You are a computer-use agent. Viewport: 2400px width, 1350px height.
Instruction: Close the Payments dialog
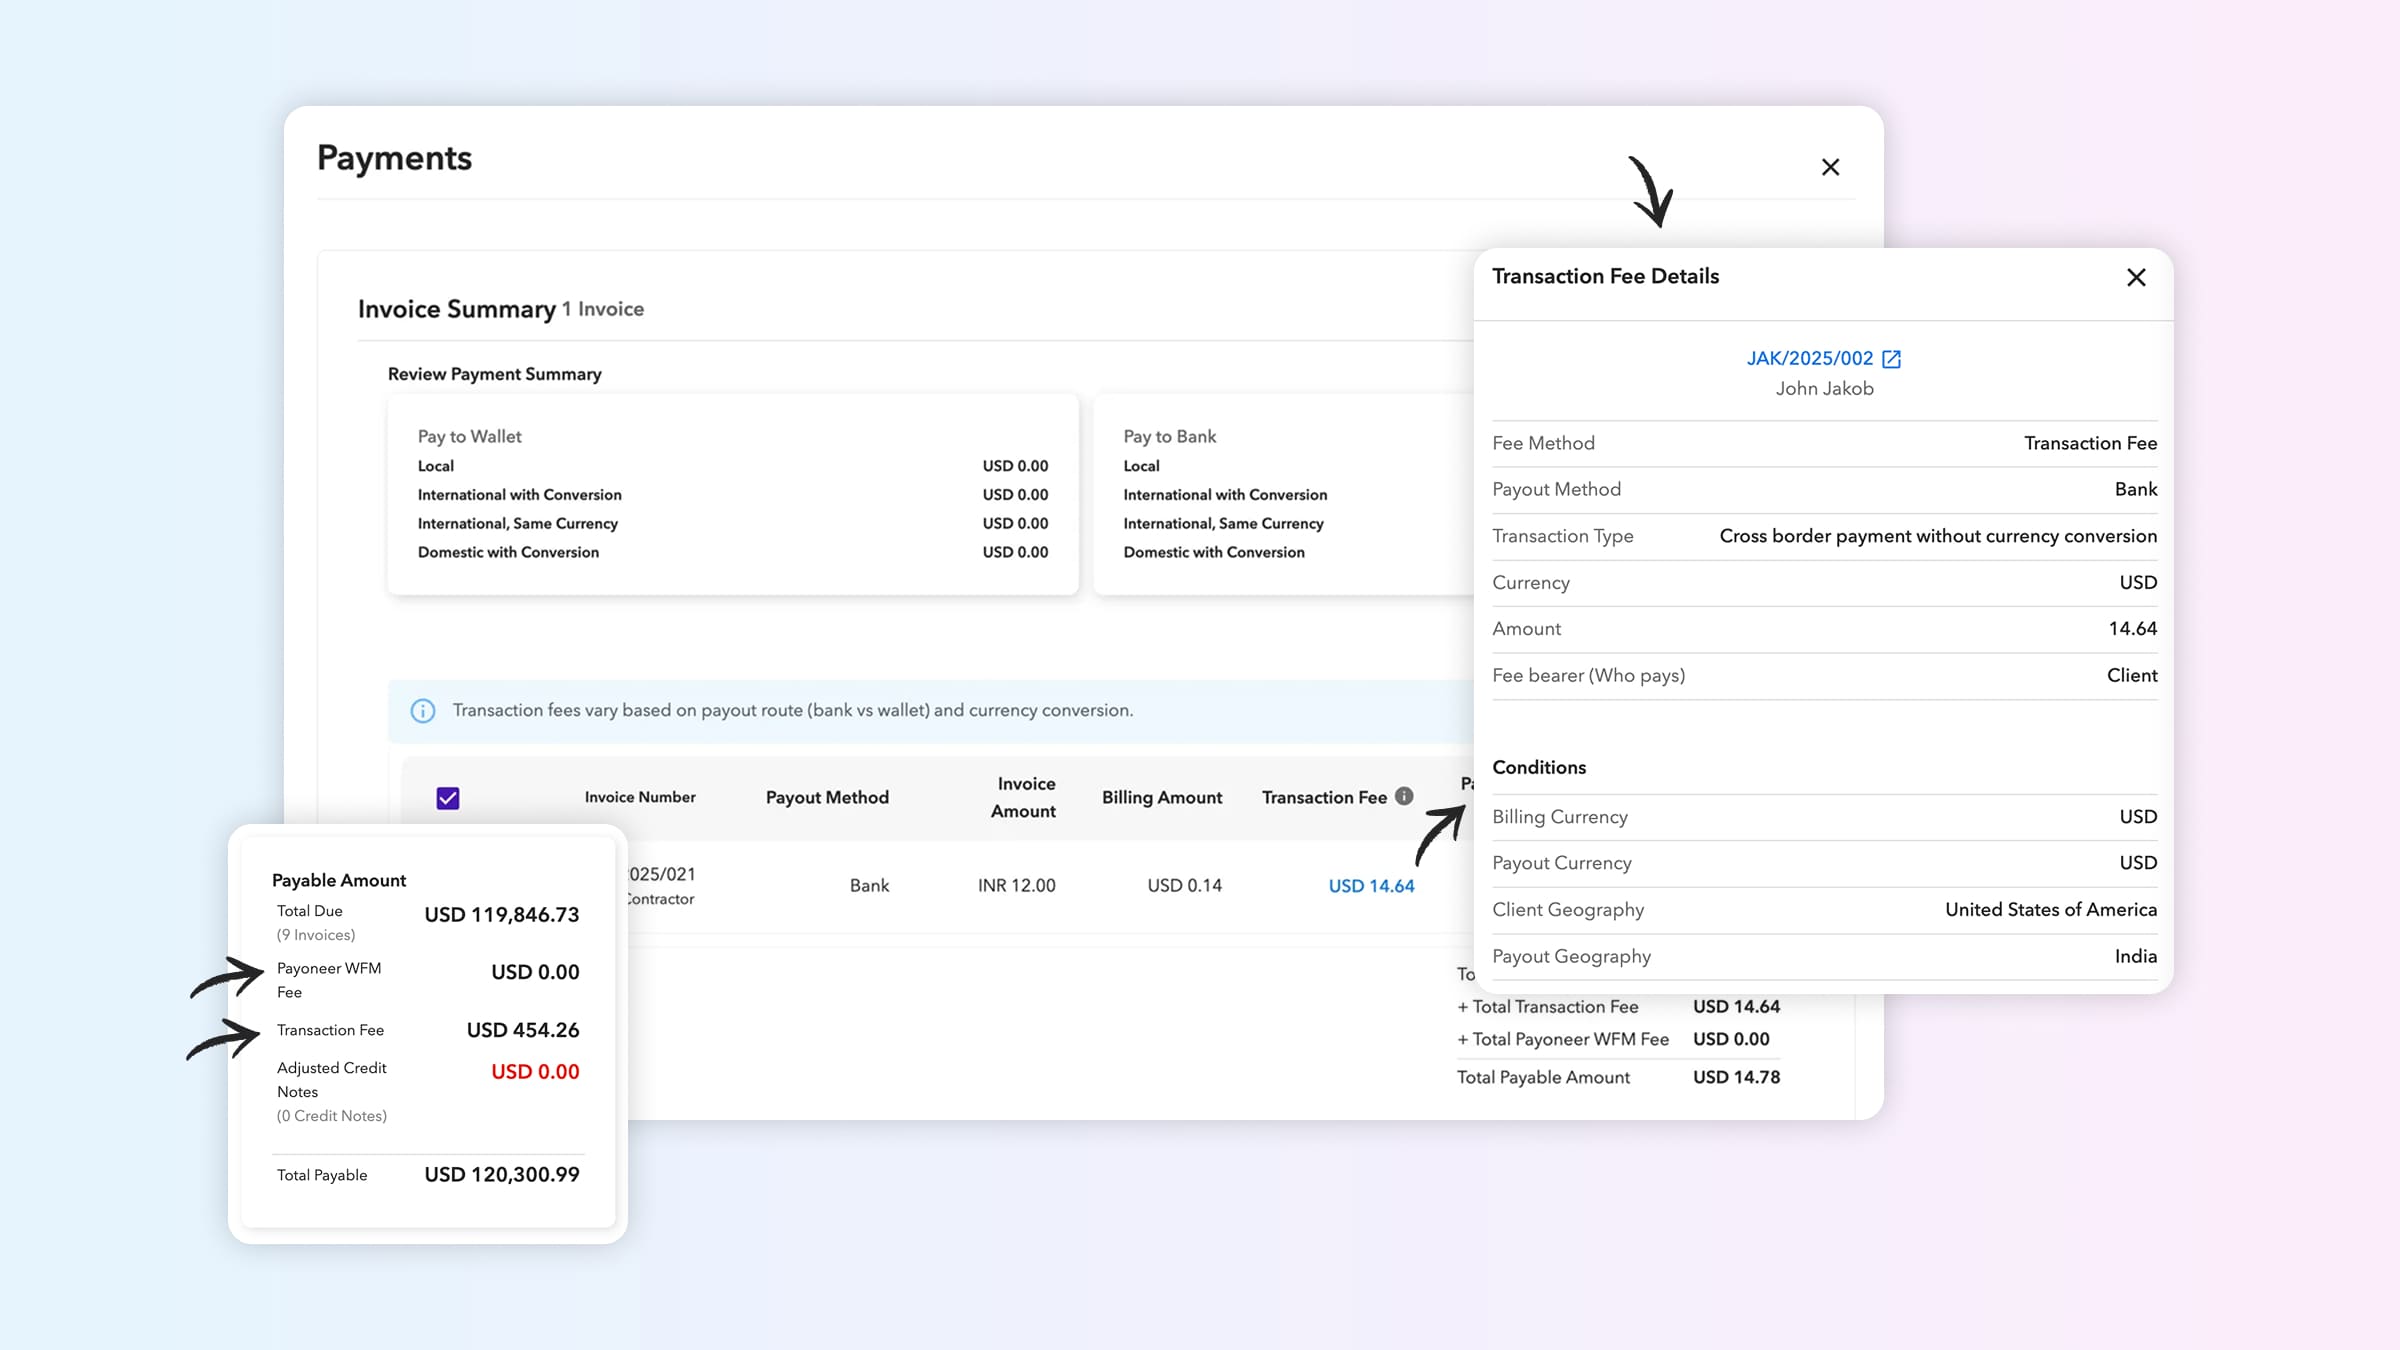(x=1830, y=167)
